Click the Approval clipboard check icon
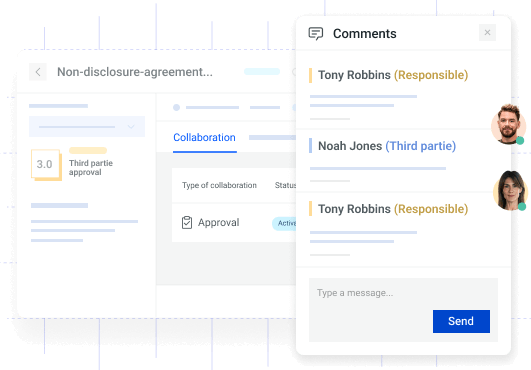 (x=187, y=222)
